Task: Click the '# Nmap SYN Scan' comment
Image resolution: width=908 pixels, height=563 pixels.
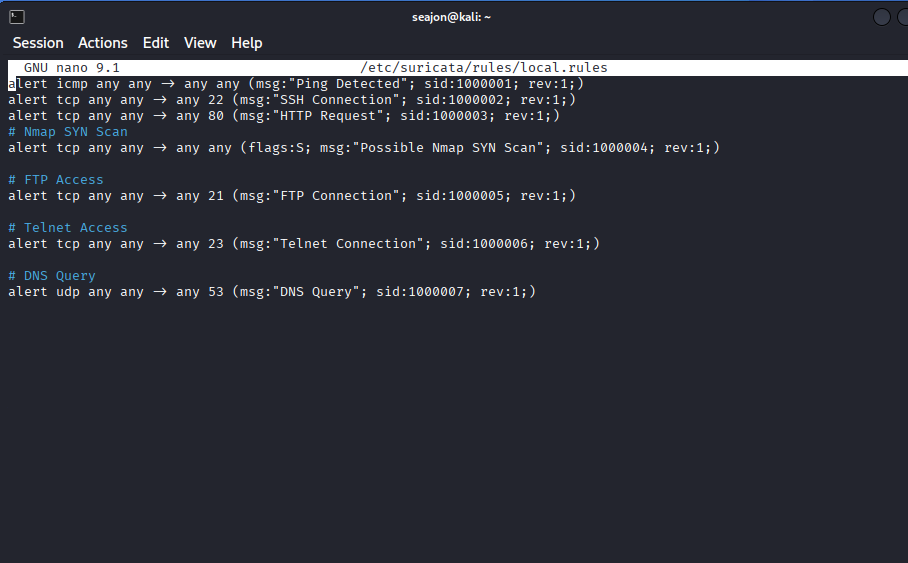Action: coord(68,132)
